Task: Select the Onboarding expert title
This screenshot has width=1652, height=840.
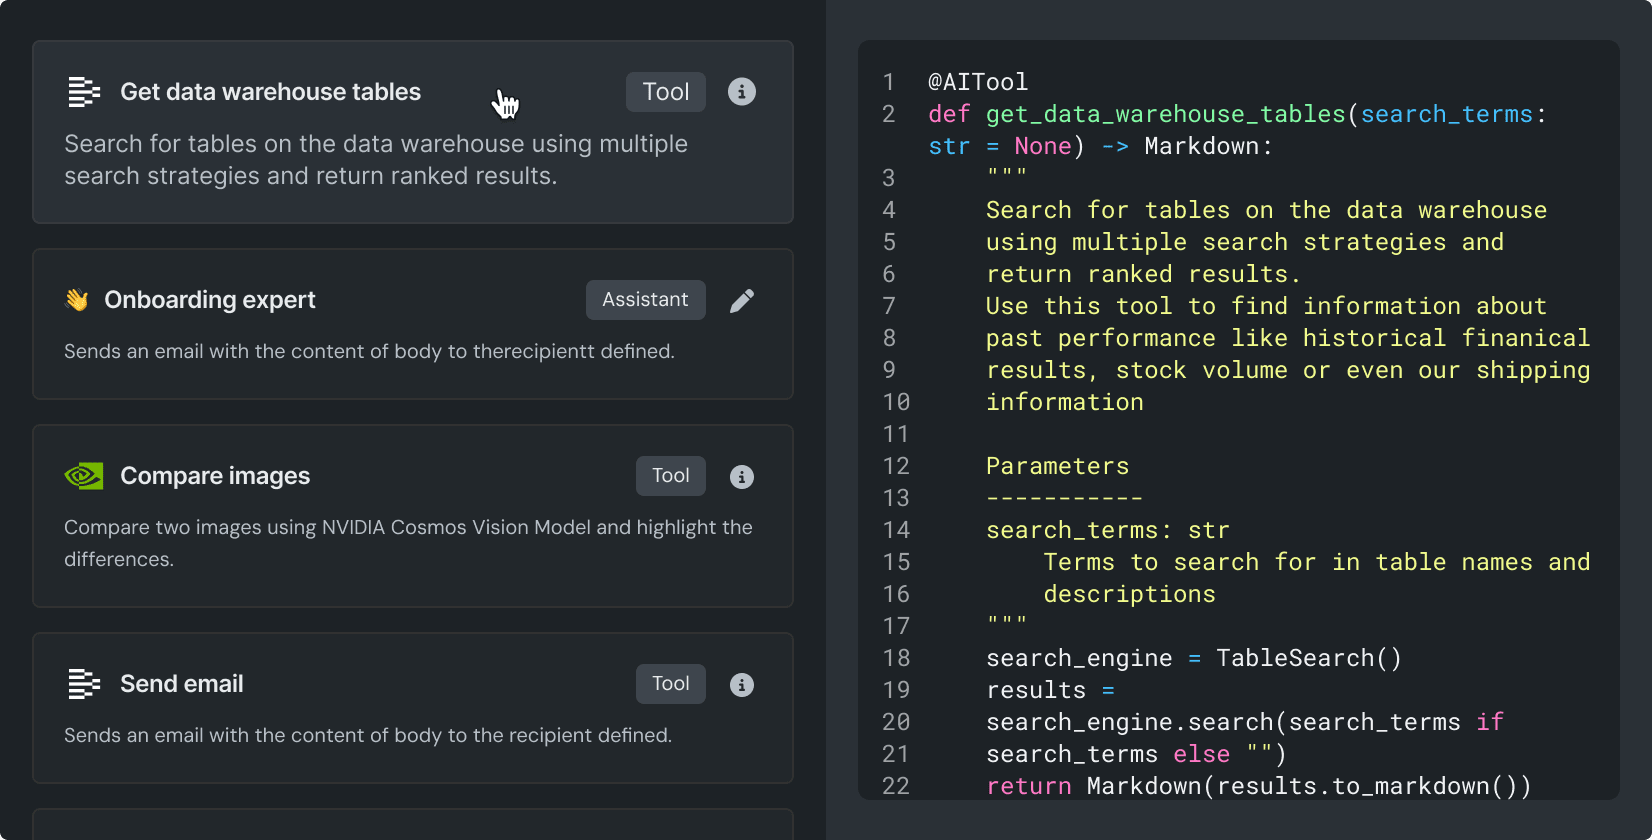Action: coord(210,300)
